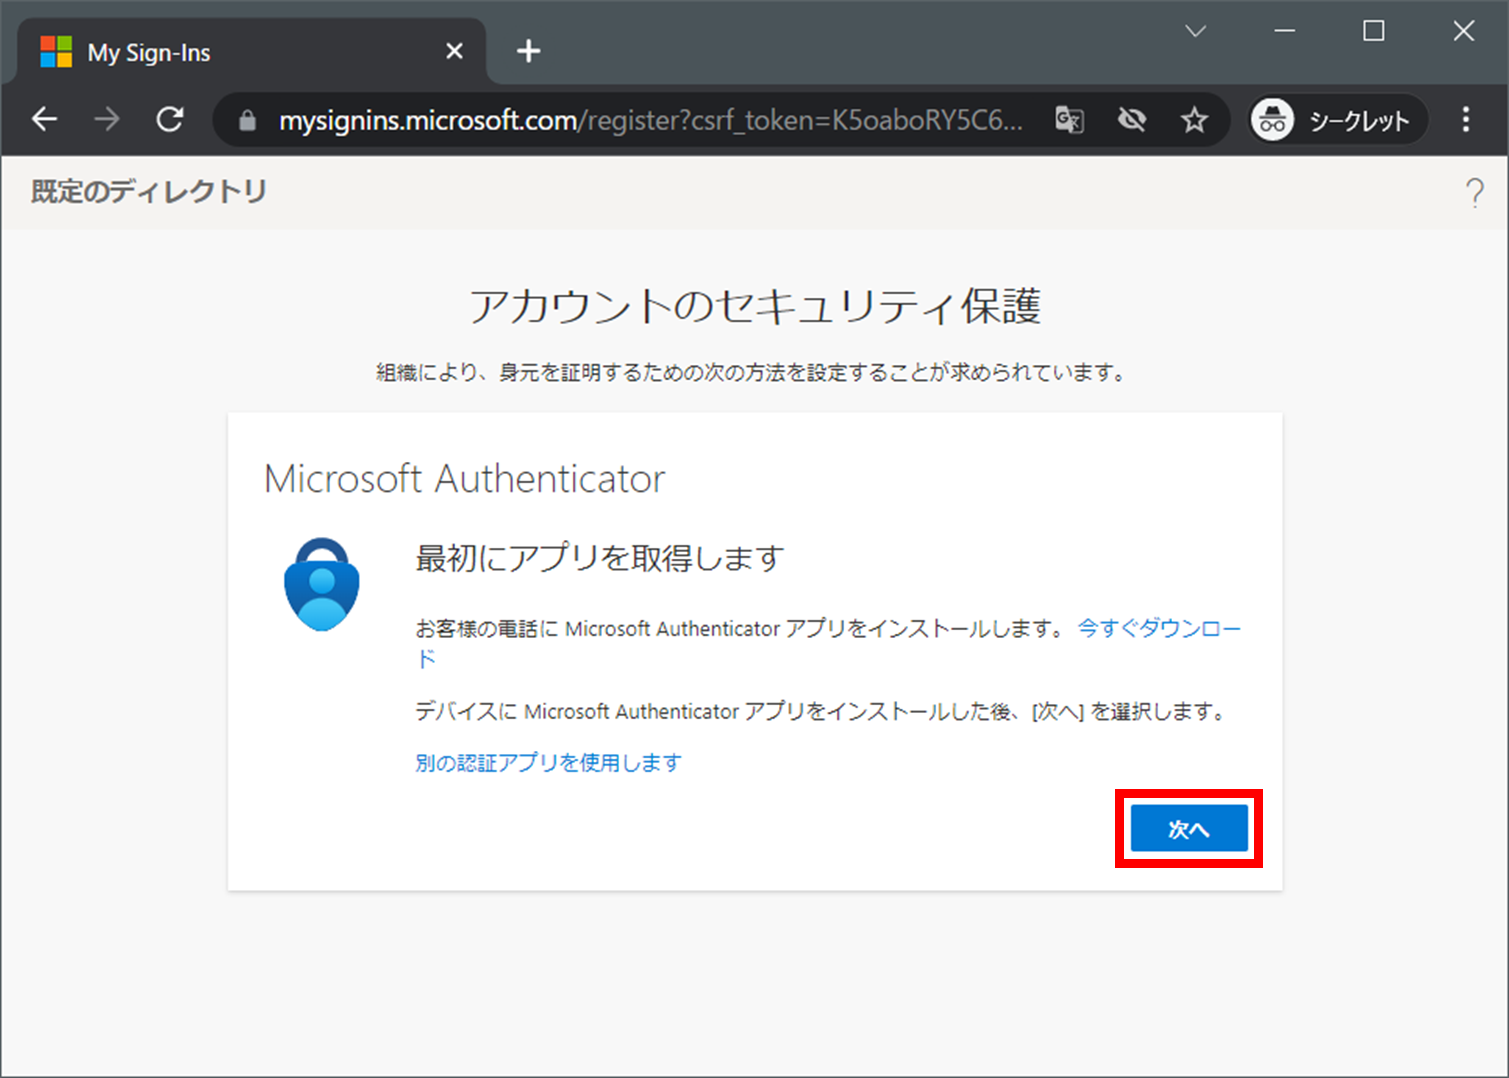Click the Microsoft Authenticator title text

pos(464,479)
